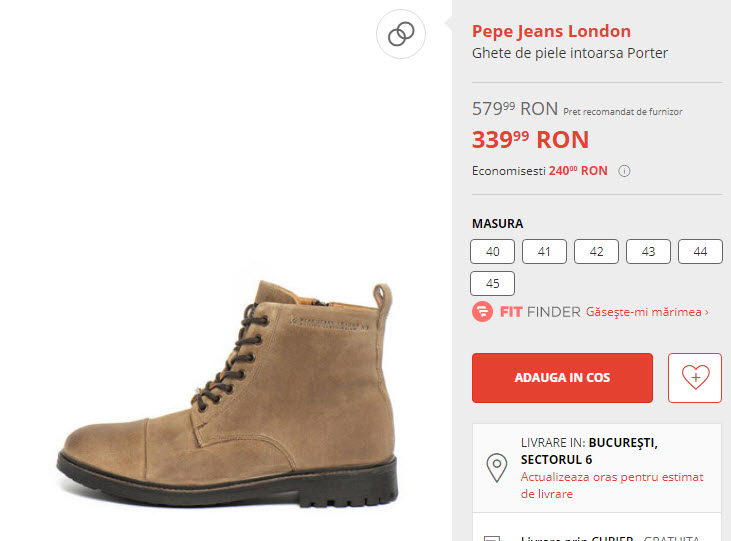Click the 339.99 RON discounted price
The image size is (731, 541).
point(530,139)
